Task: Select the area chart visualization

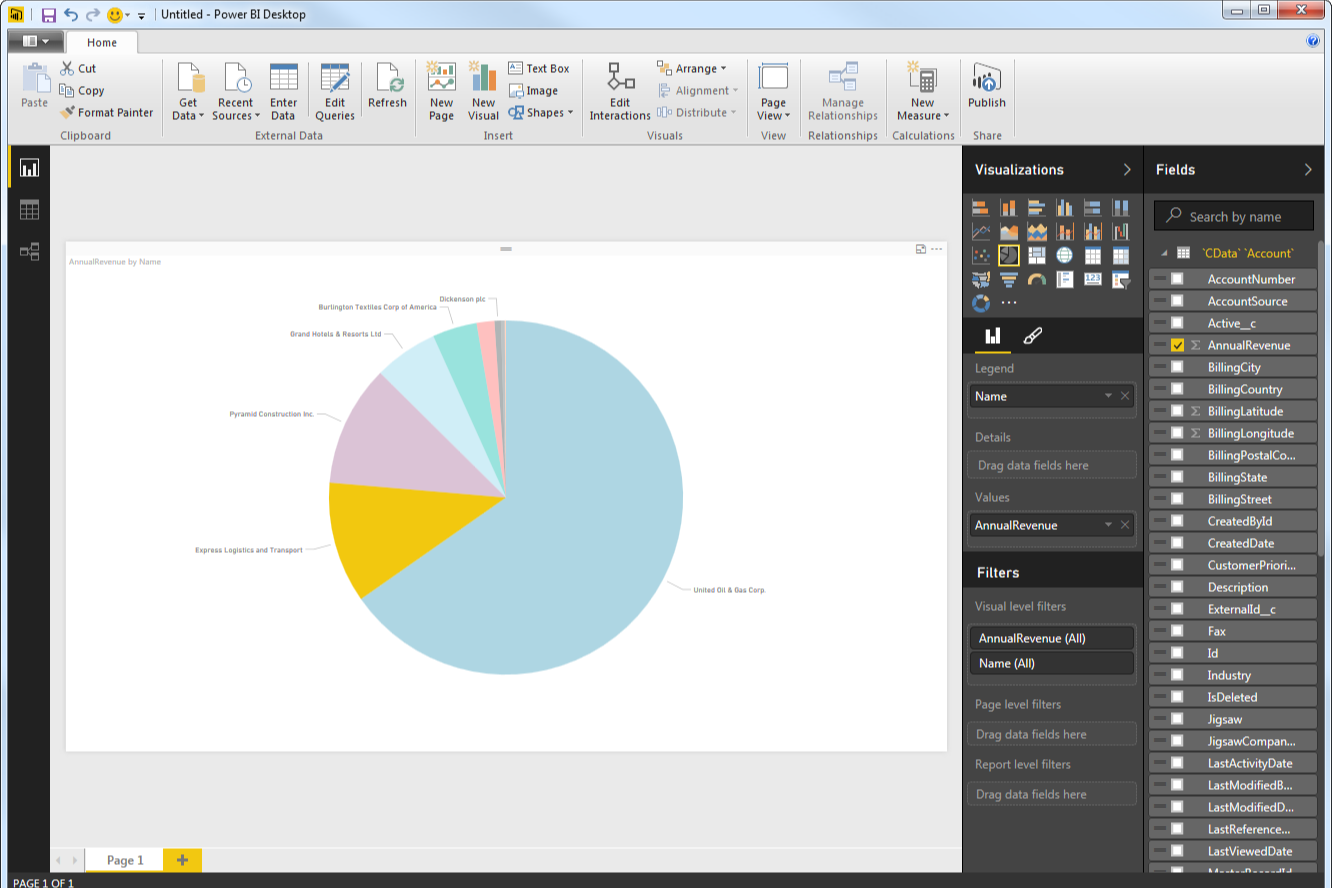Action: 1009,232
